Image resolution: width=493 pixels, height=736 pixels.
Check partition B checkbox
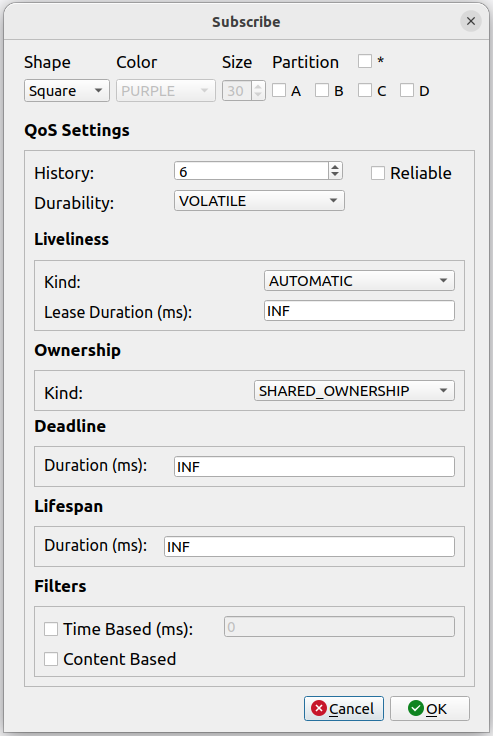point(322,90)
